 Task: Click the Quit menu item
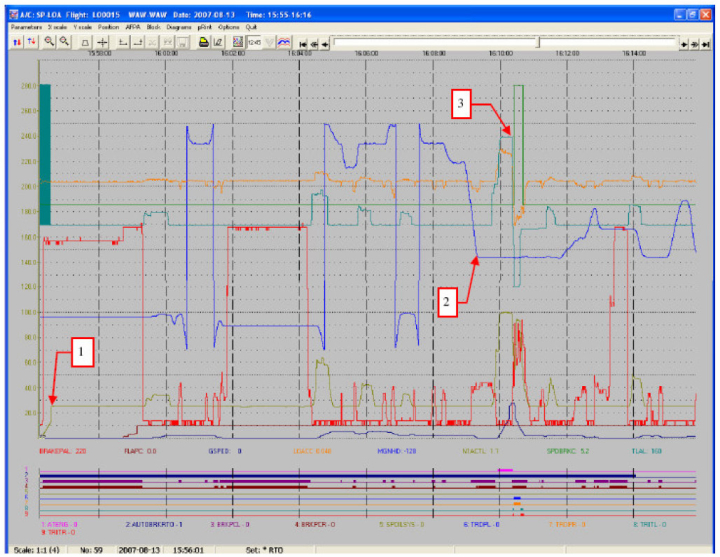(251, 28)
